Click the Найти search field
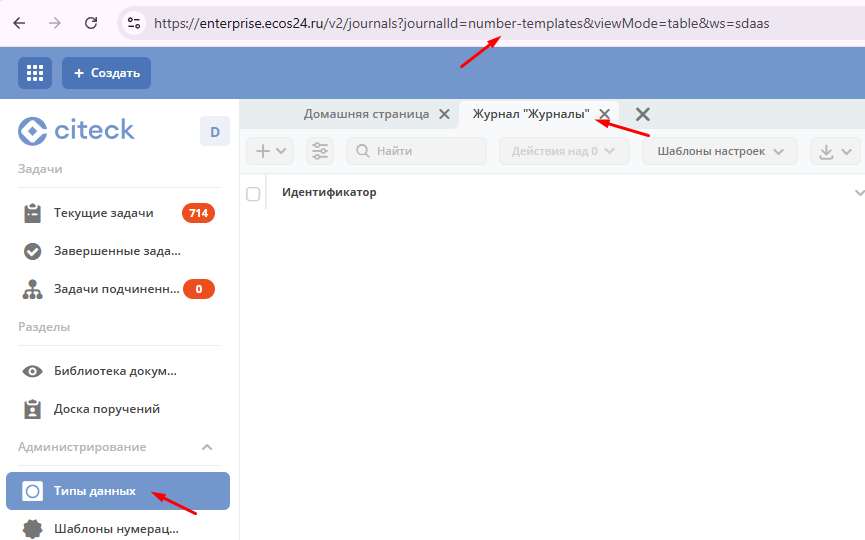 [x=418, y=151]
